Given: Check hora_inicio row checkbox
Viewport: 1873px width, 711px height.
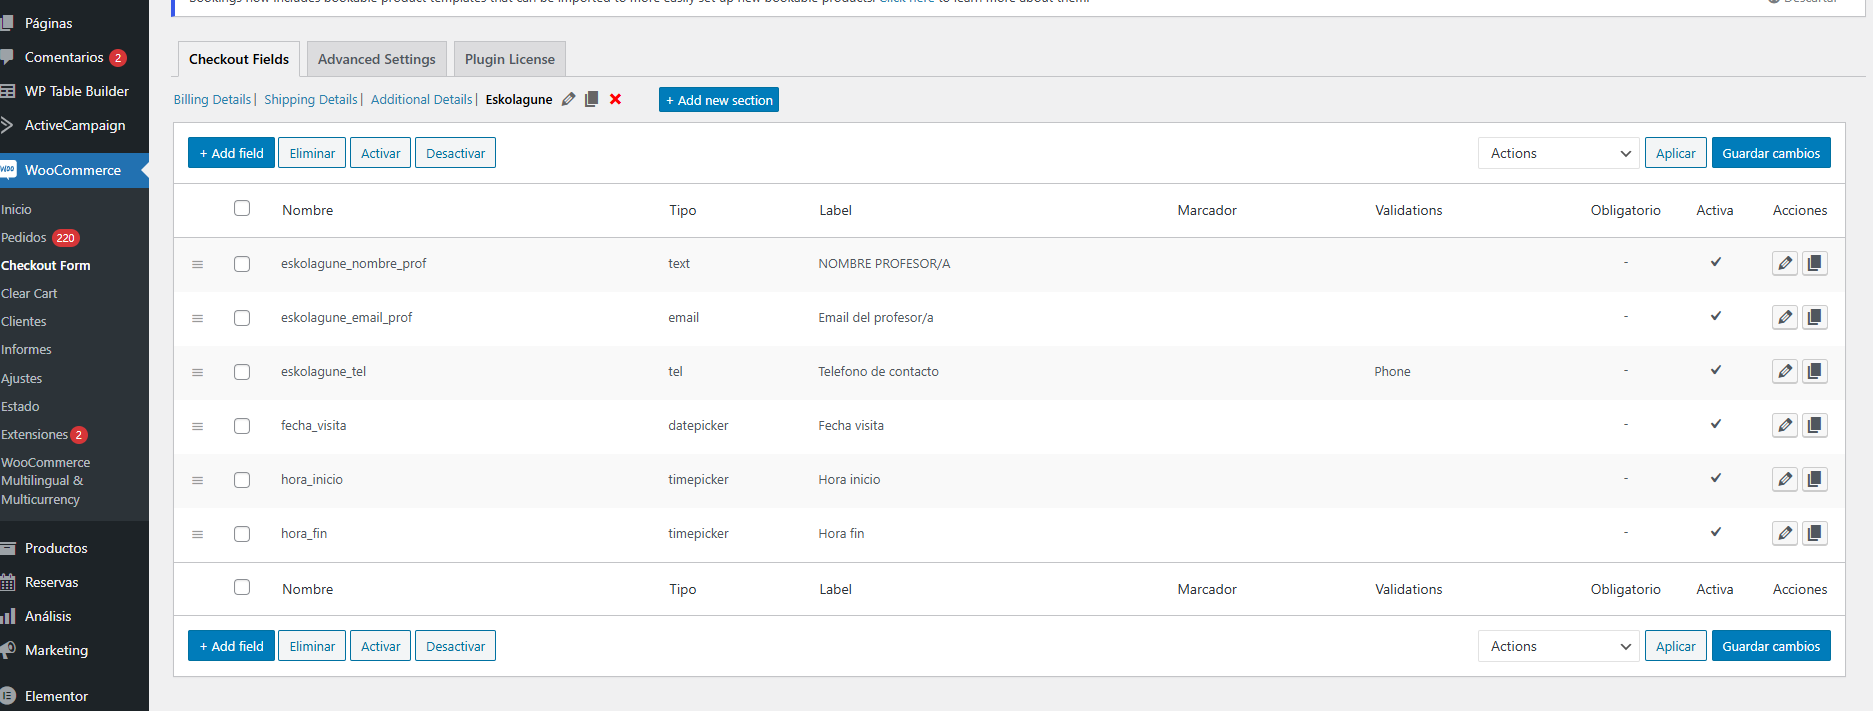Looking at the screenshot, I should coord(242,480).
